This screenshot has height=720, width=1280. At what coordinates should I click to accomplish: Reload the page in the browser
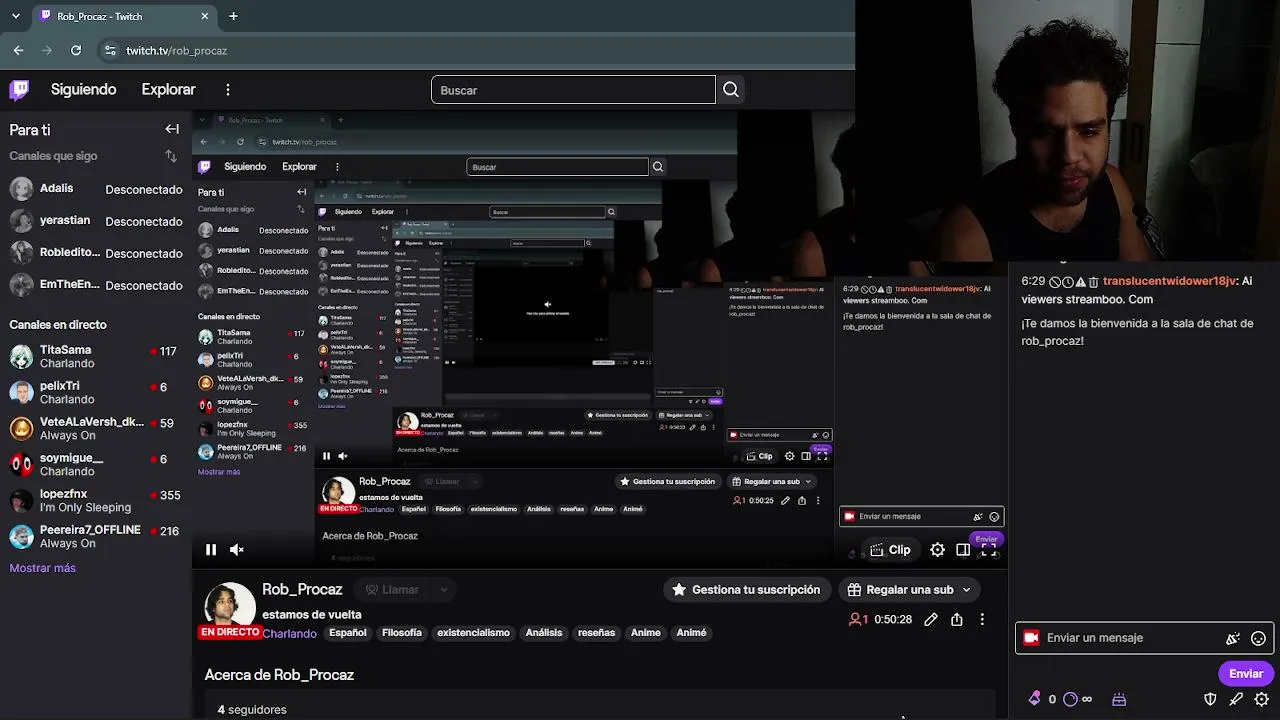(76, 50)
